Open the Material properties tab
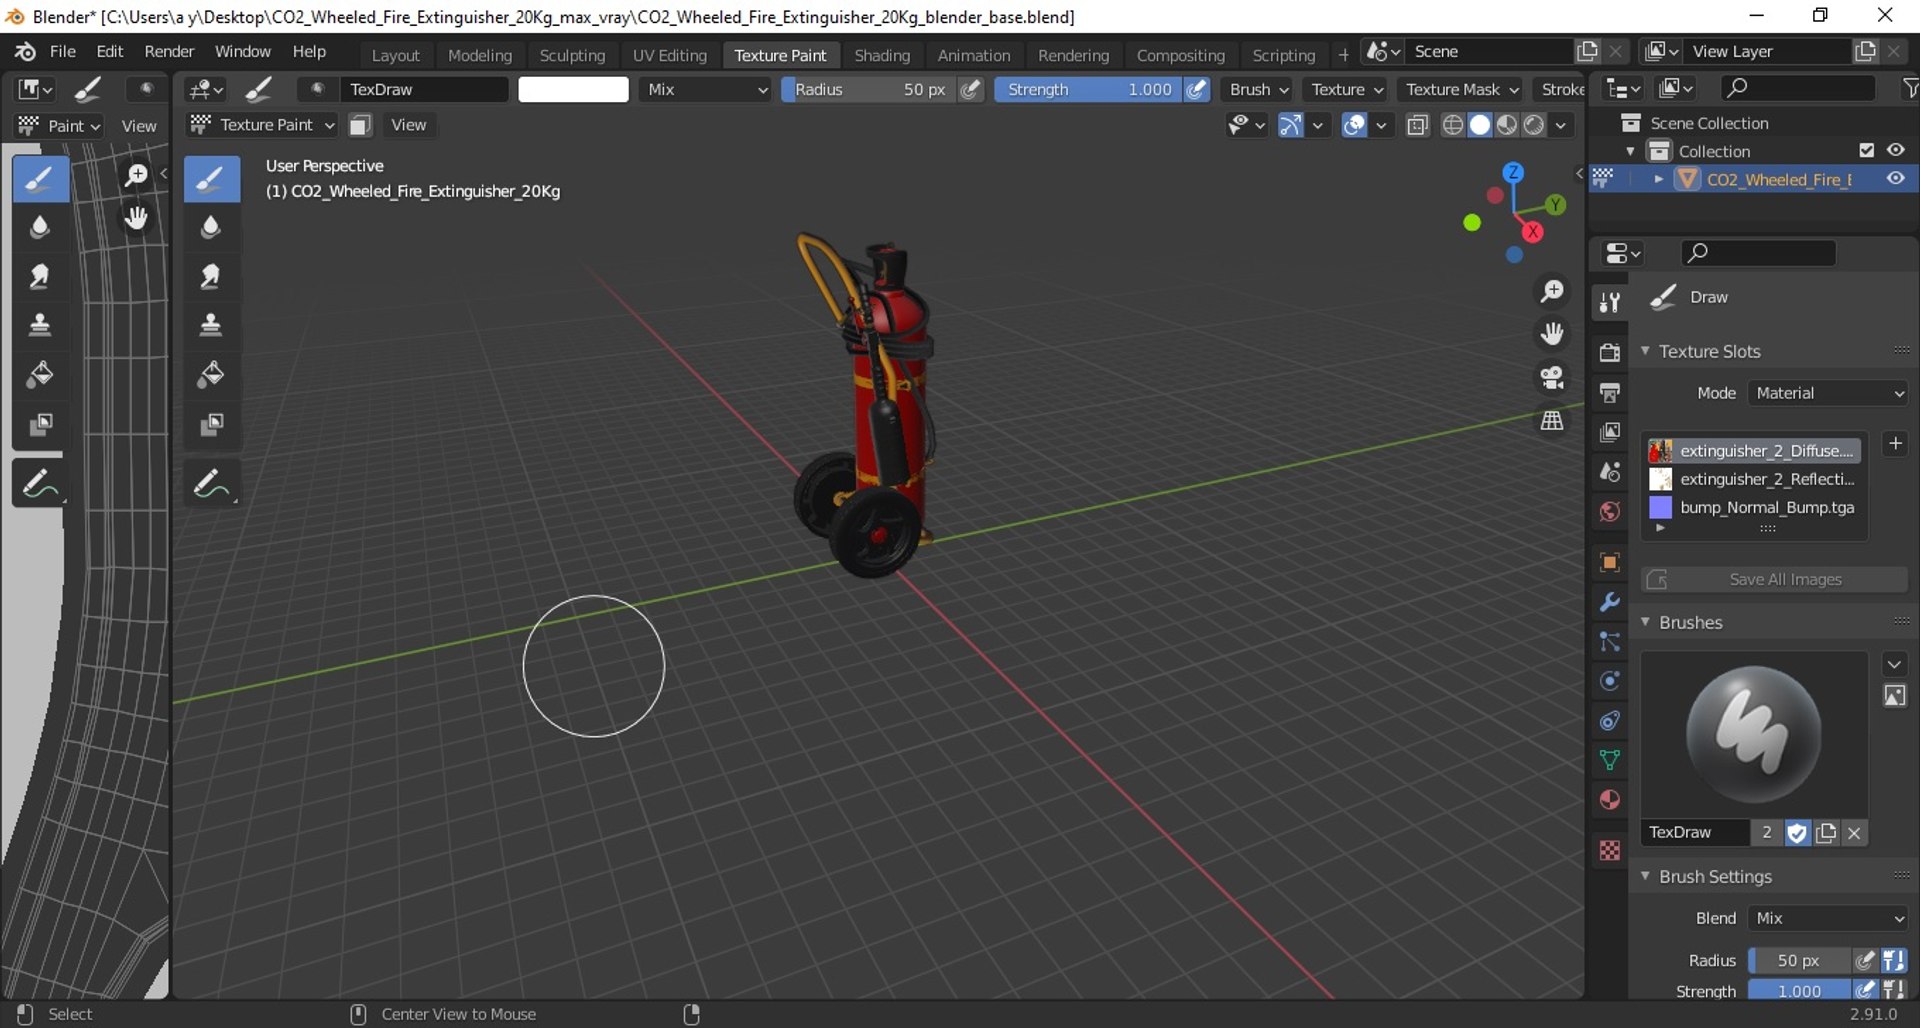This screenshot has width=1920, height=1028. (1610, 800)
